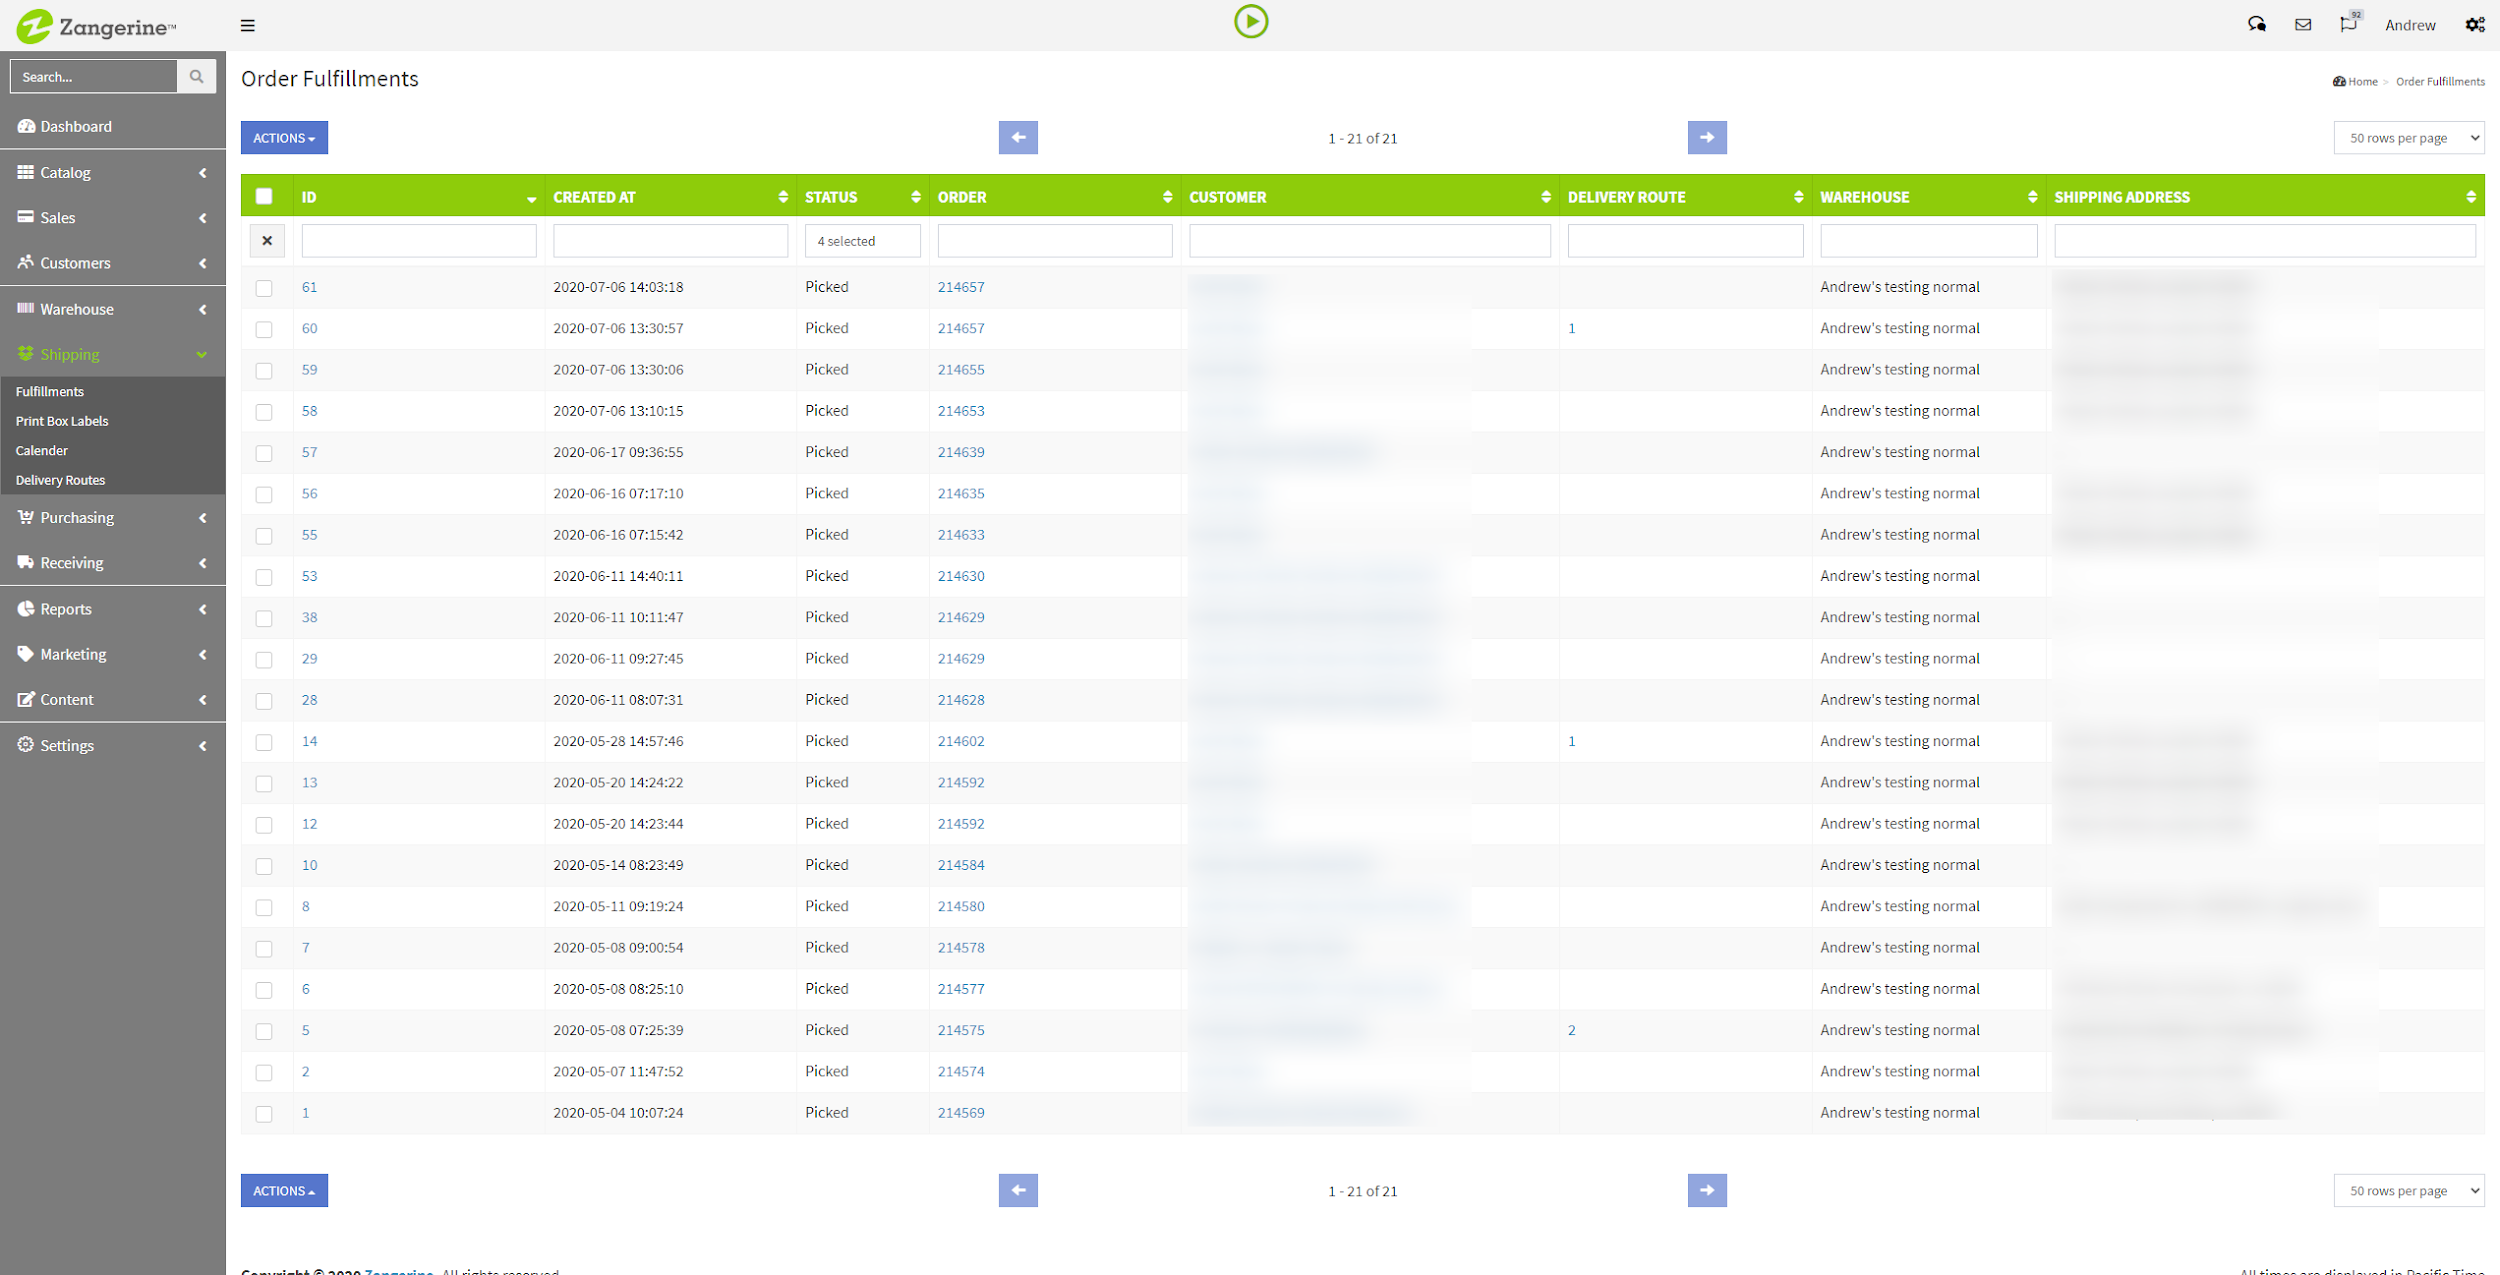Open bottom rows per page selector
The height and width of the screenshot is (1275, 2500).
pos(2409,1190)
